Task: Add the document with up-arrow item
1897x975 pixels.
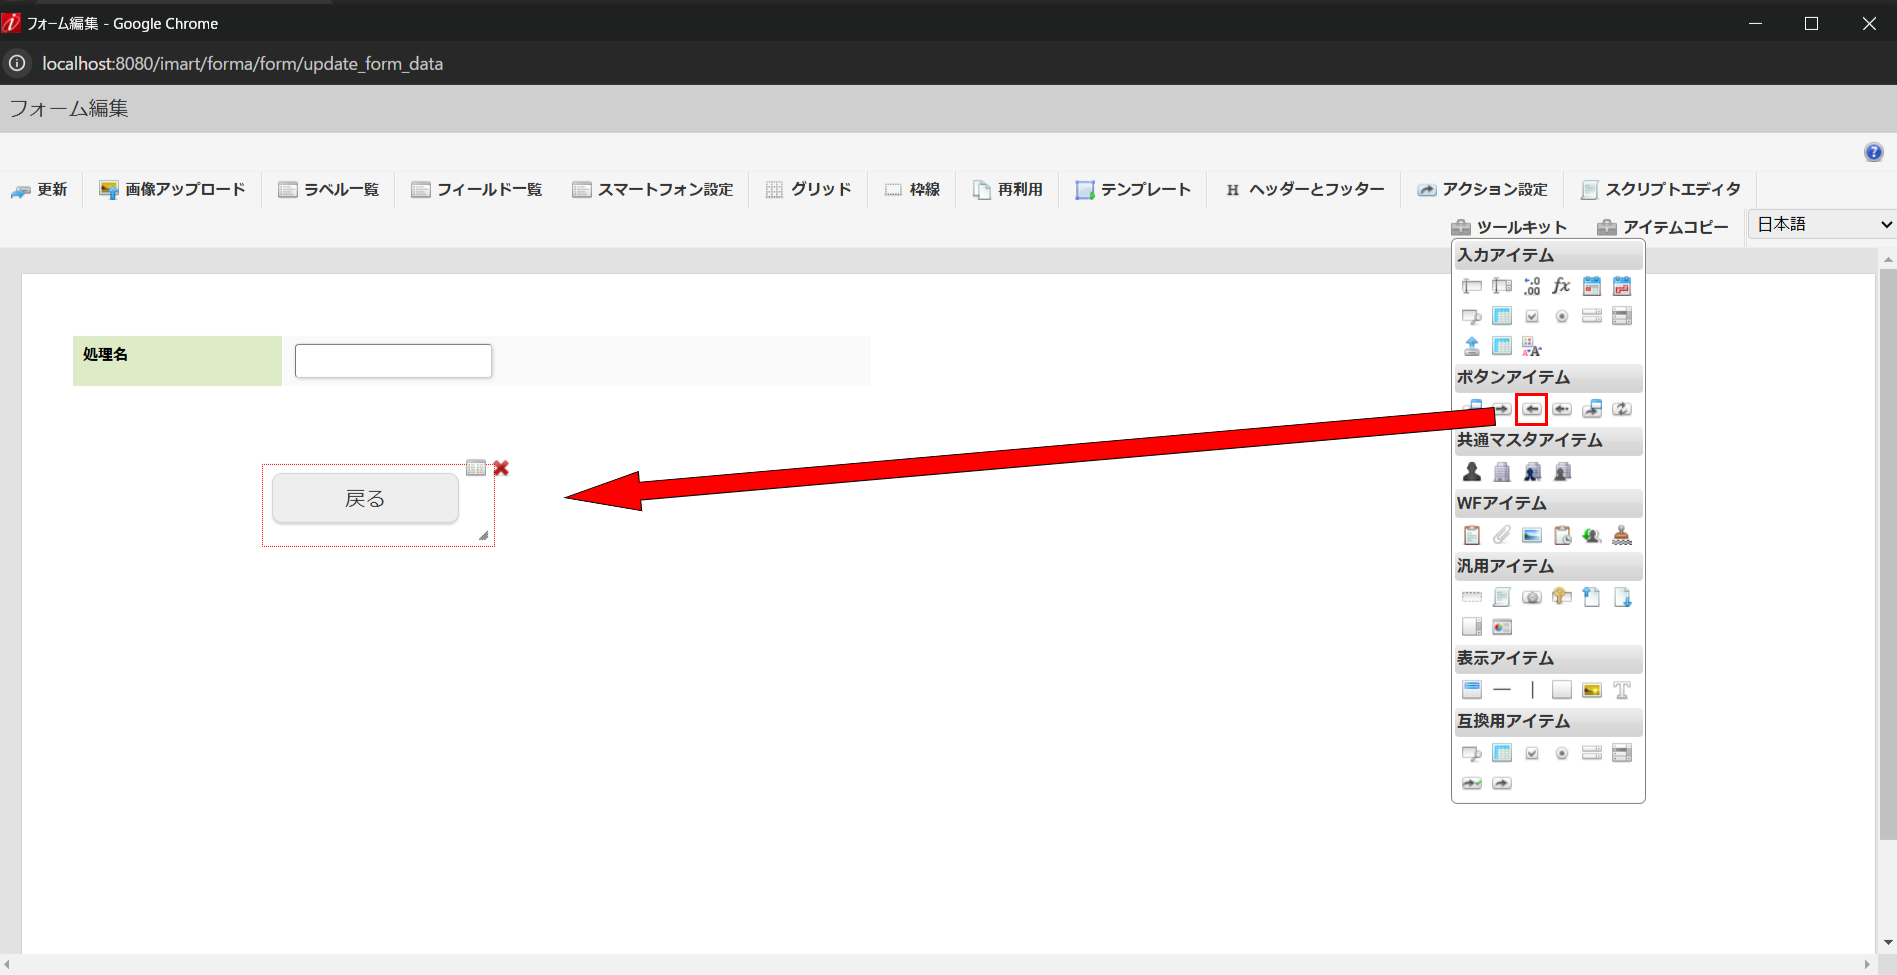Action: tap(1592, 598)
